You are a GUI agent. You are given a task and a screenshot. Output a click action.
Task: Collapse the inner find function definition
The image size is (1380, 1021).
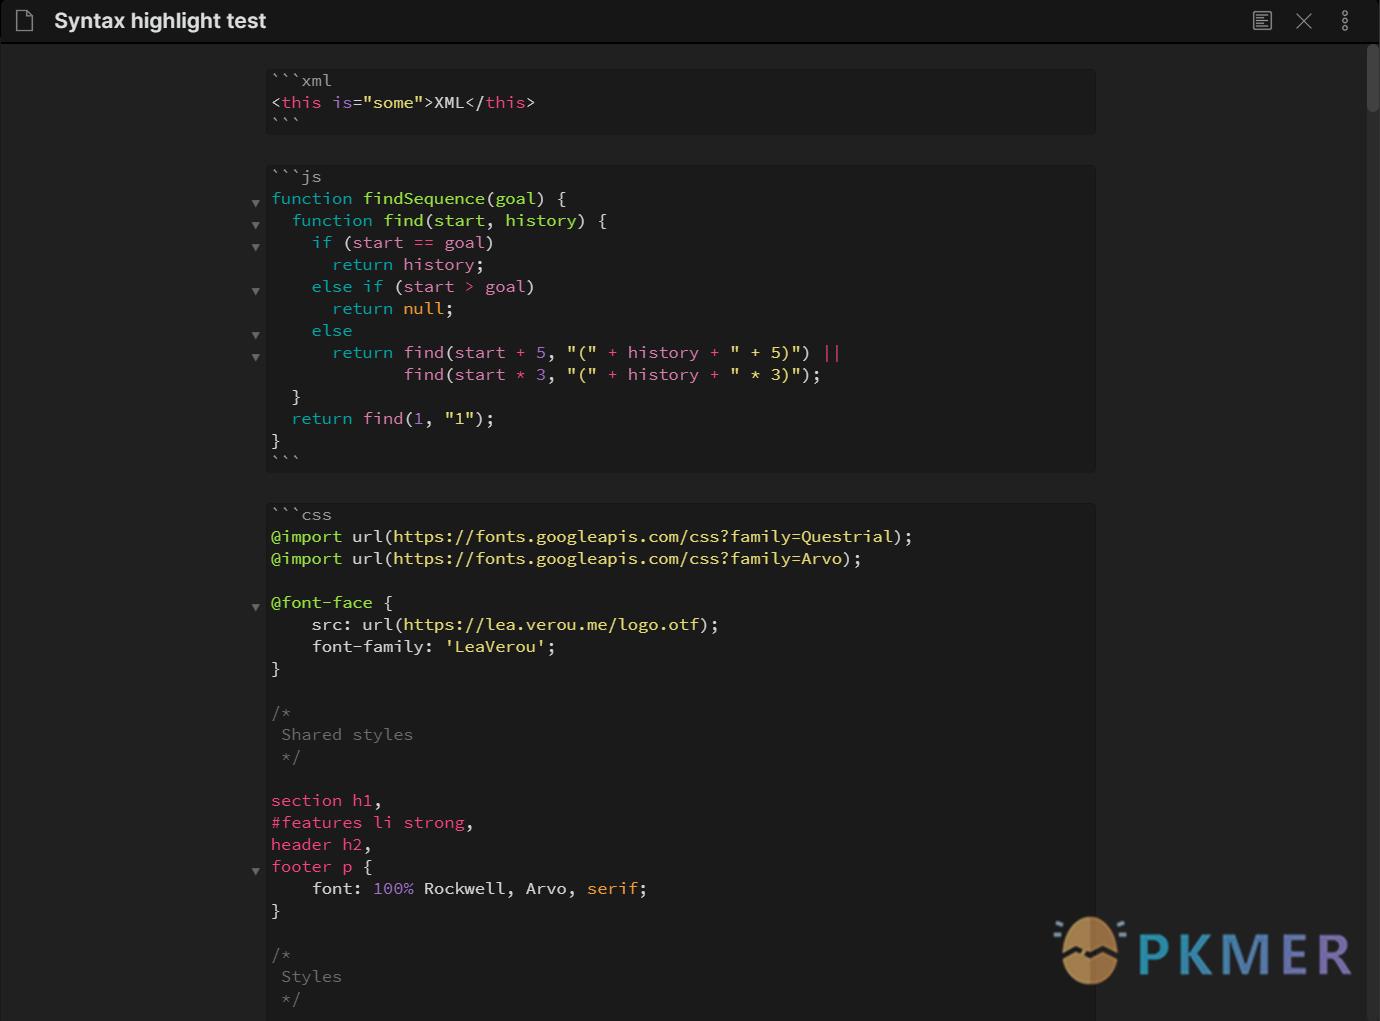pos(257,225)
